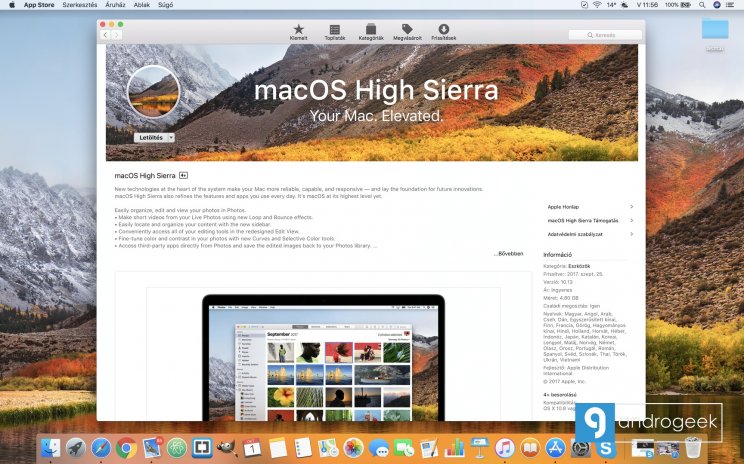Open Numbers chart icon in Dock
This screenshot has height=464, width=744.
(x=455, y=447)
